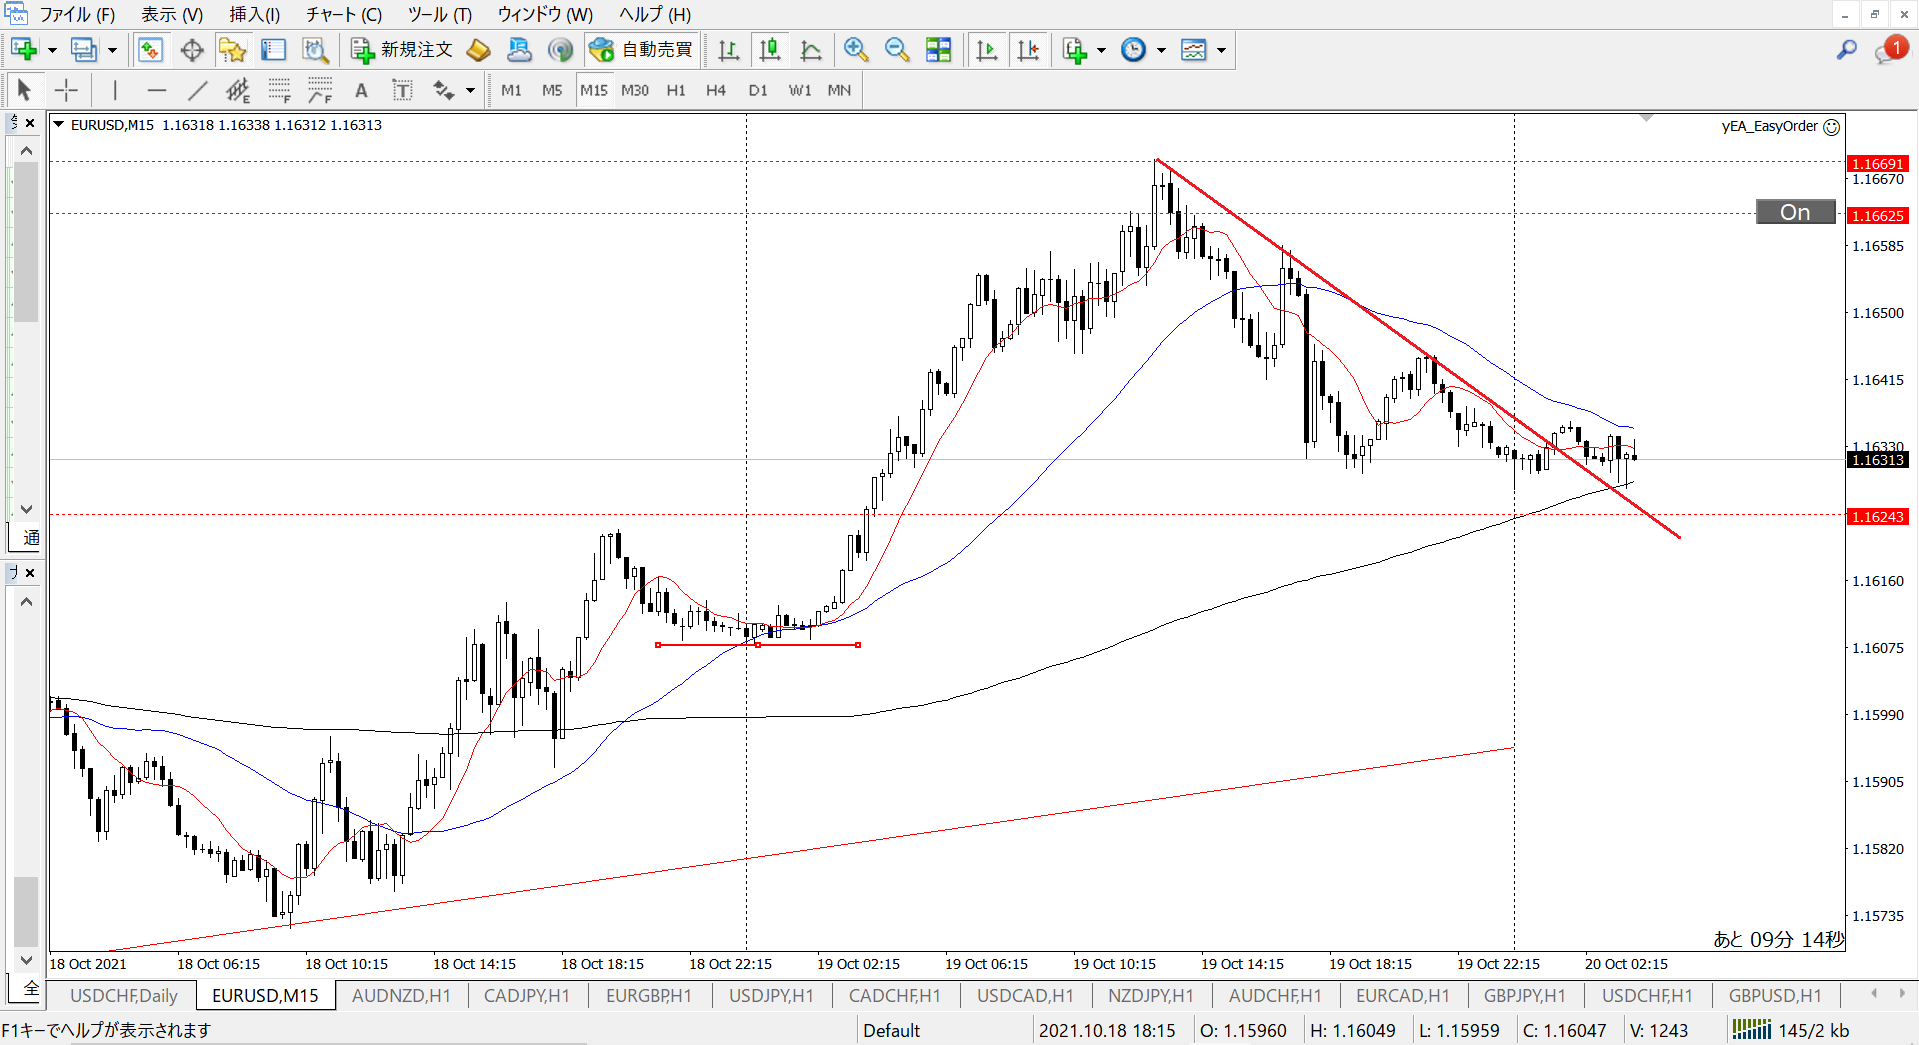This screenshot has width=1919, height=1045.
Task: Switch timeframe to MN
Action: (839, 90)
